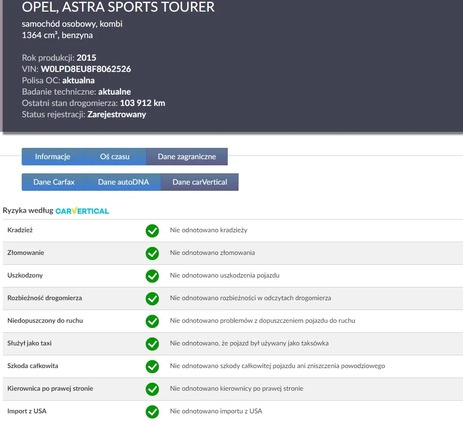Click text Nie odnotowano złomowania
The height and width of the screenshot is (422, 463).
tap(212, 253)
